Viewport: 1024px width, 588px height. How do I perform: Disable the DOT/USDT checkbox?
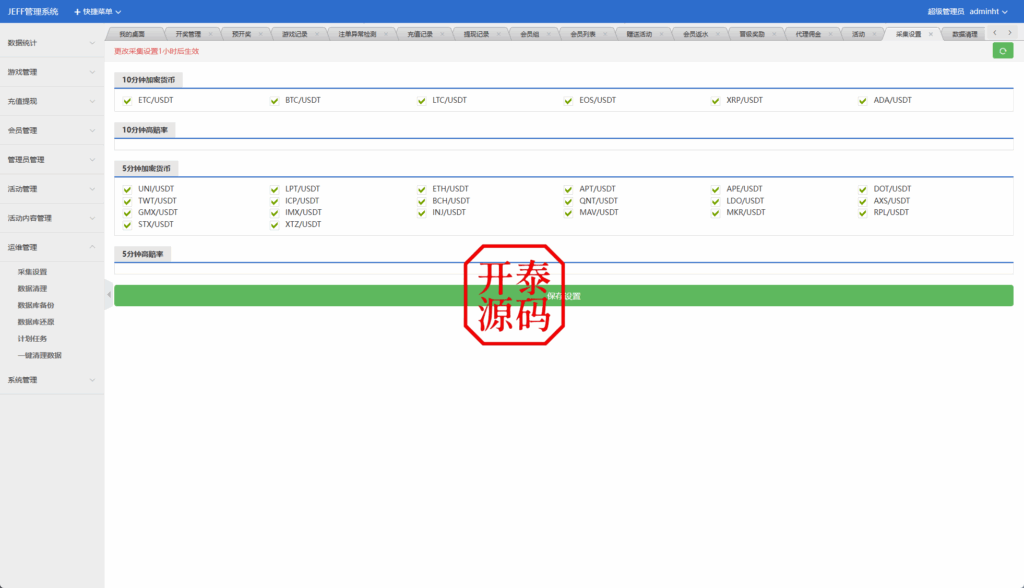865,189
